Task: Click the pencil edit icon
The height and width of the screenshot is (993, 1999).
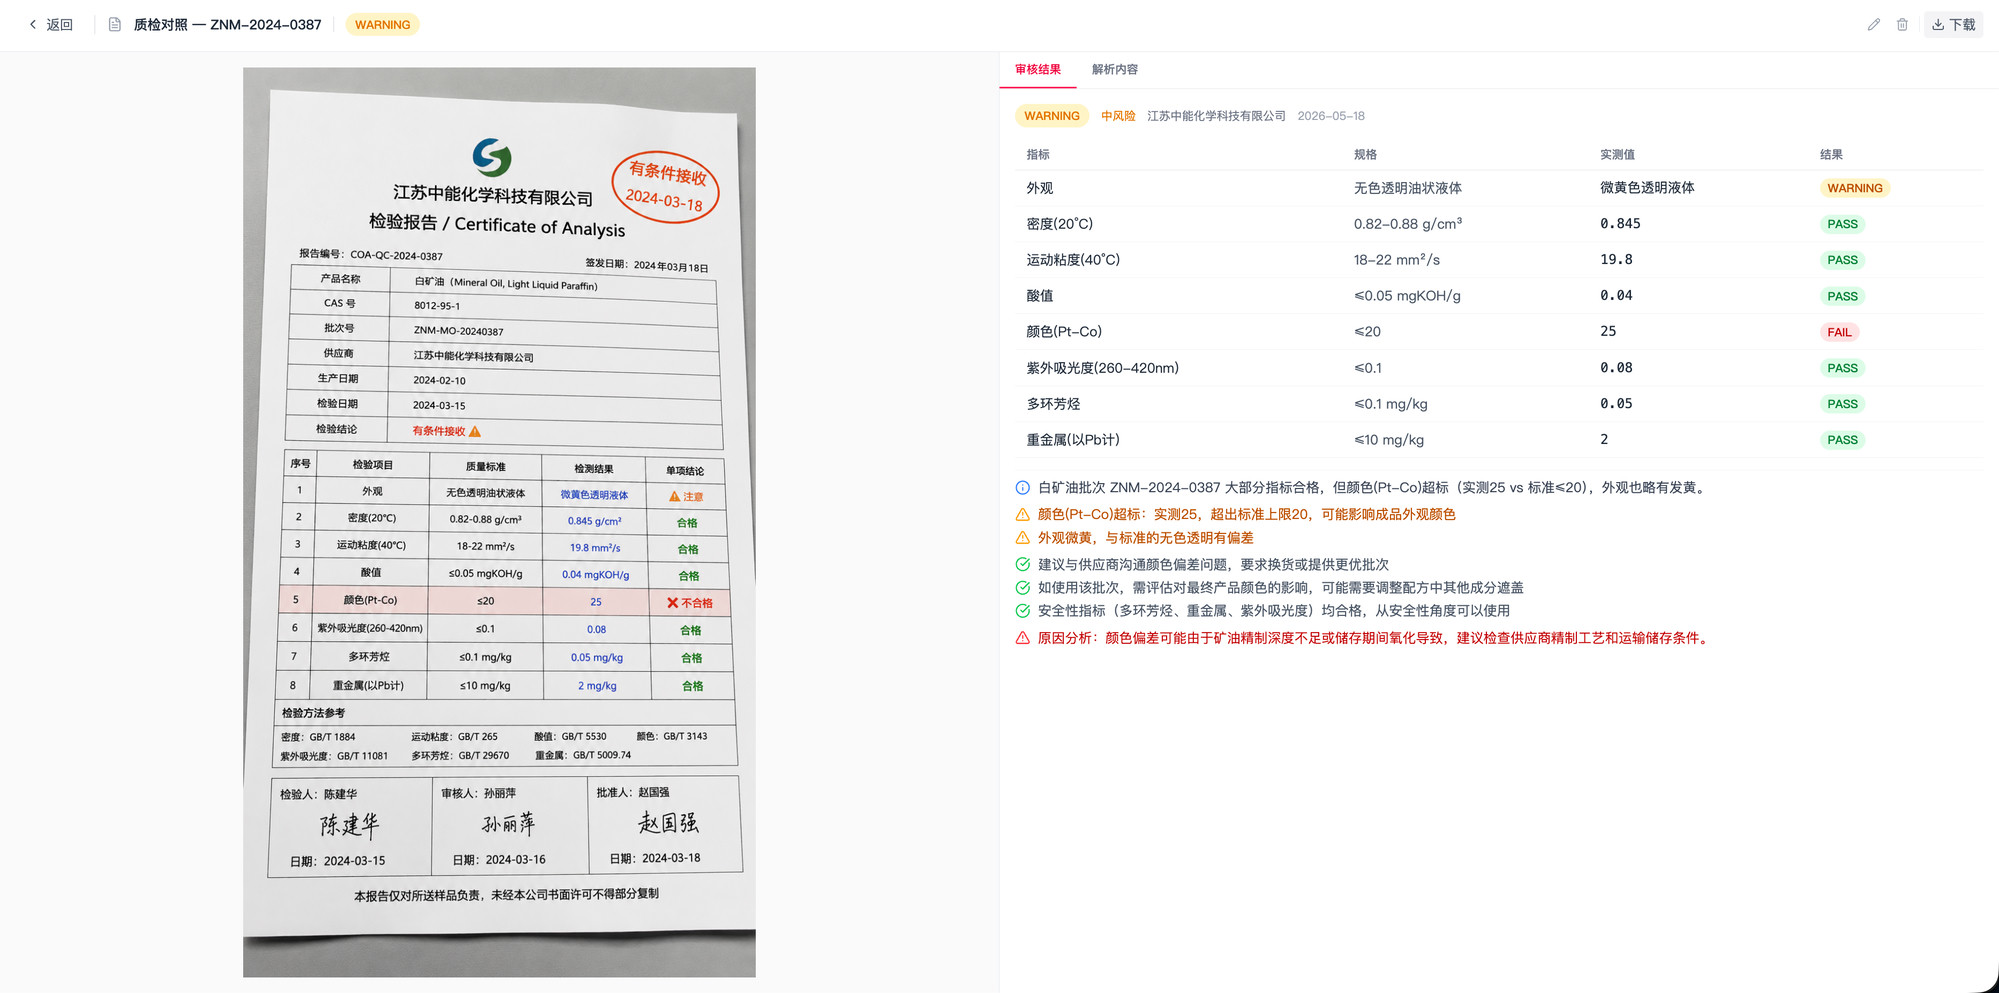Action: click(1874, 25)
